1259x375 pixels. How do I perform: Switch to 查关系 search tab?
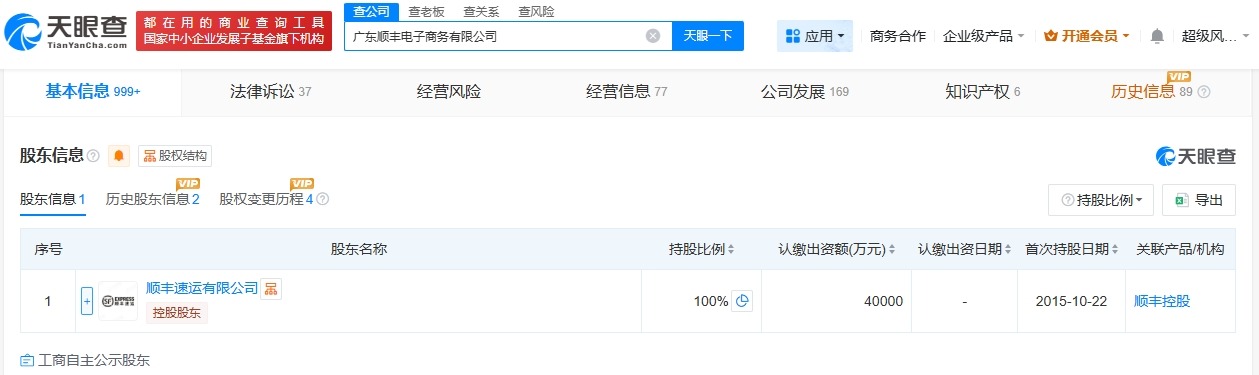click(481, 12)
